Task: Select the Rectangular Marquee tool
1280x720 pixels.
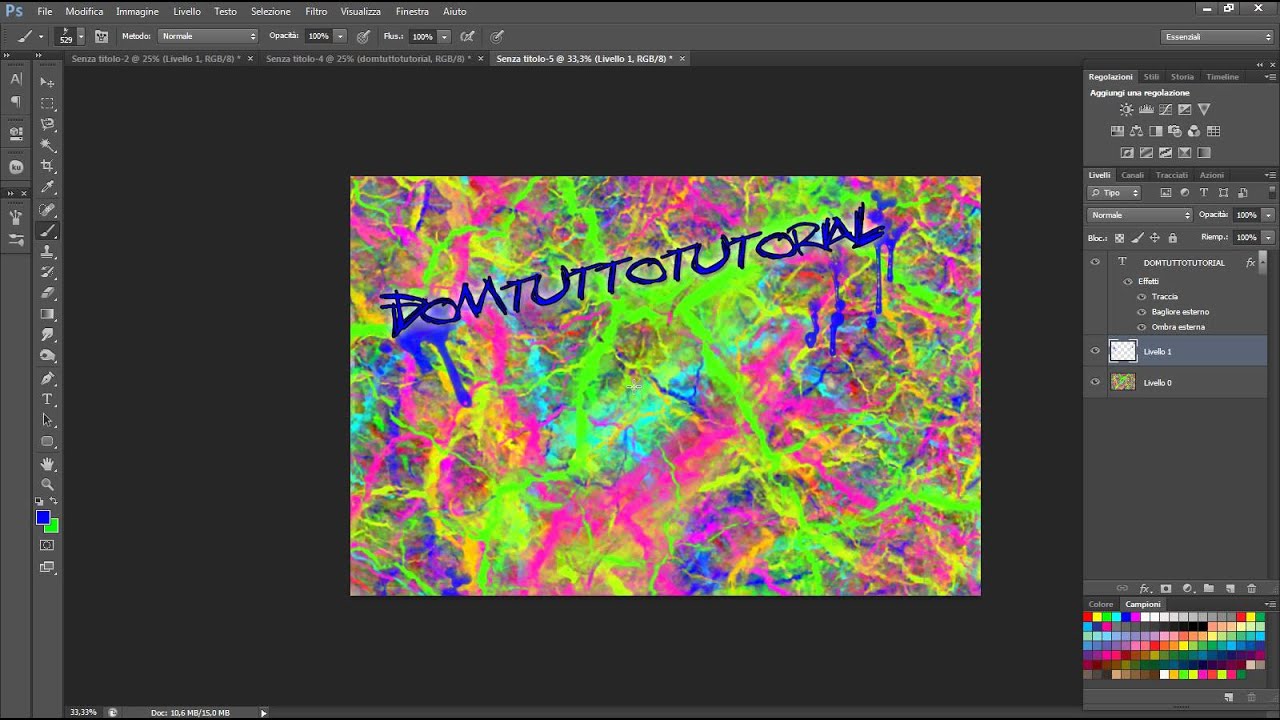Action: (47, 103)
